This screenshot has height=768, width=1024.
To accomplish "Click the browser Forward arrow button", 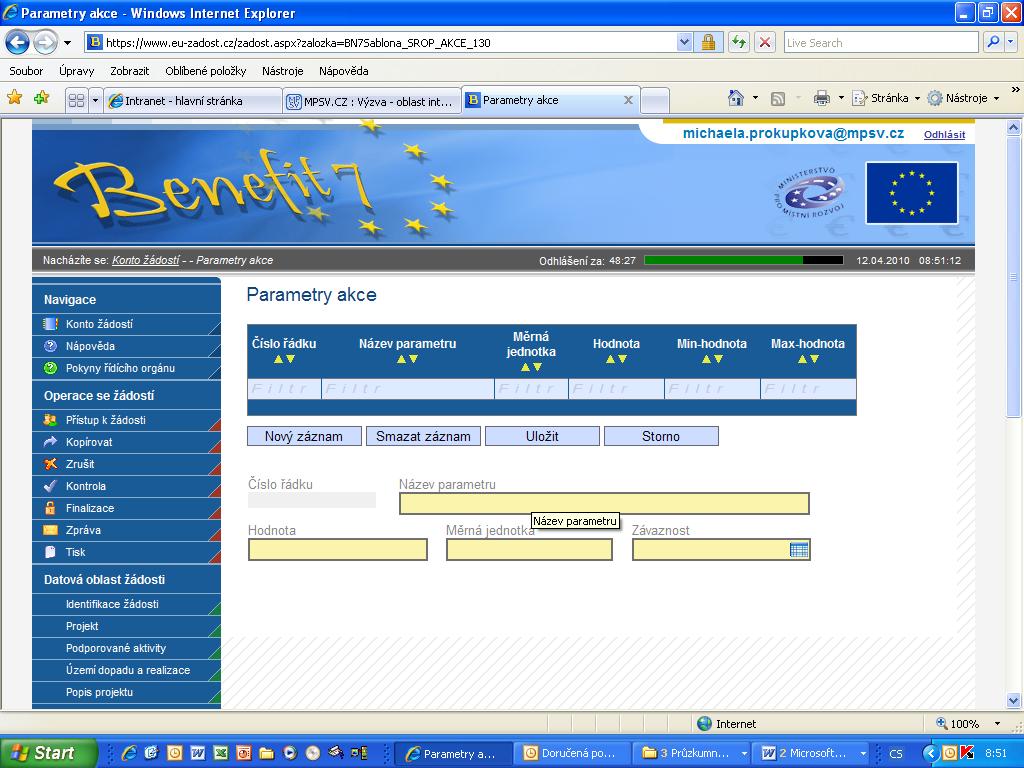I will (45, 43).
